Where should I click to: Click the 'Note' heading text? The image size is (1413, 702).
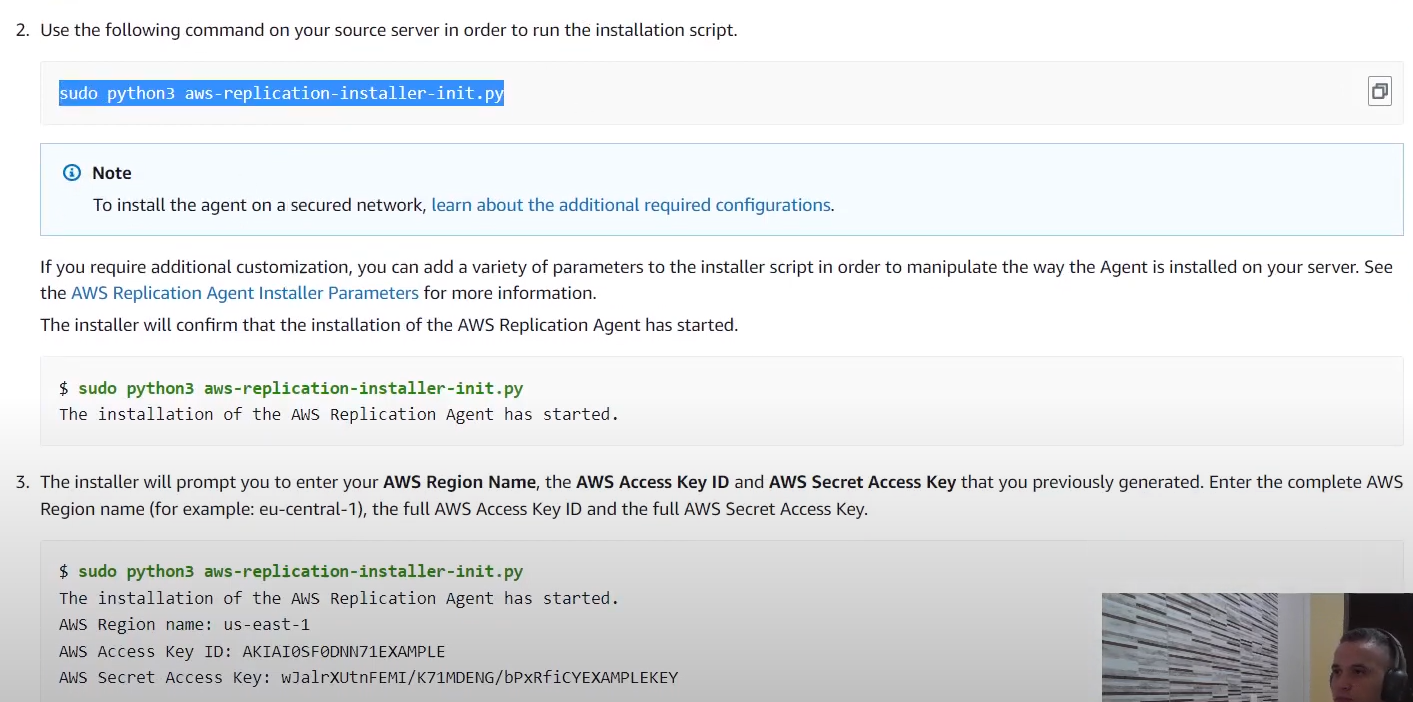[112, 173]
